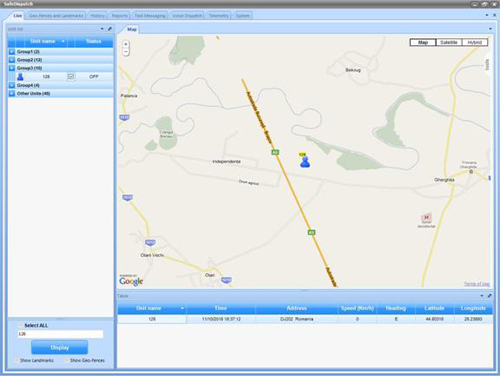Viewport: 500px width, 376px height.
Task: Open the Geo-Fences and Landmarks tab
Action: [x=56, y=16]
